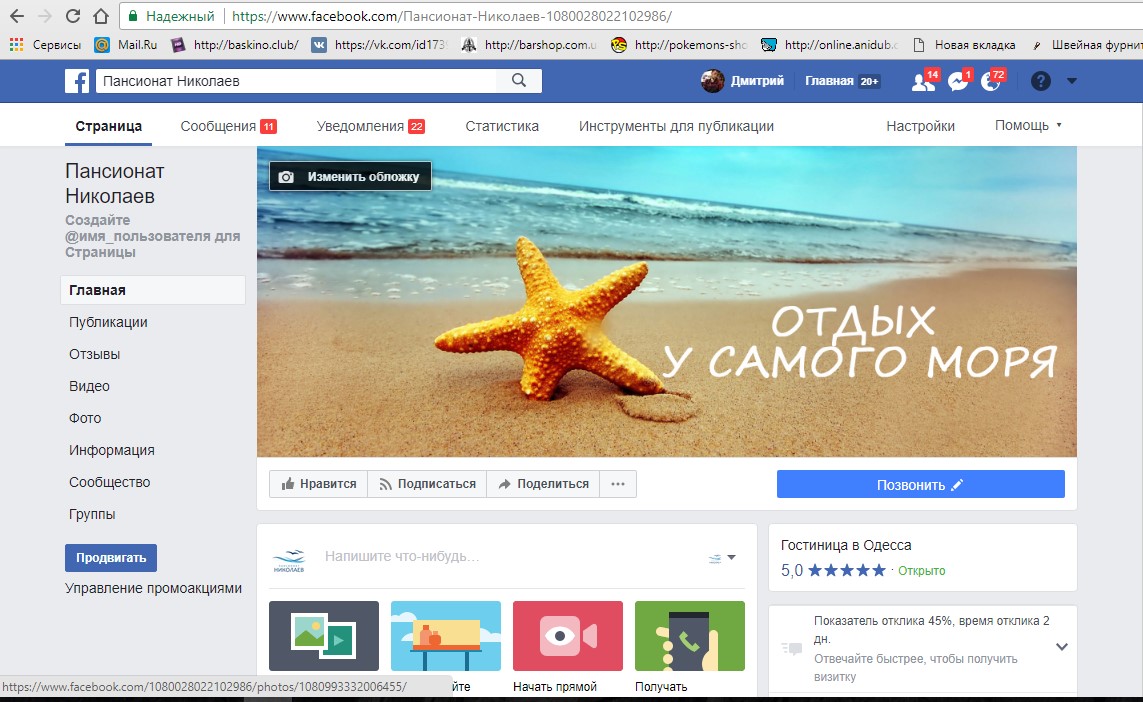Click the get phone calls tile
Image resolution: width=1143 pixels, height=702 pixels.
click(x=690, y=636)
